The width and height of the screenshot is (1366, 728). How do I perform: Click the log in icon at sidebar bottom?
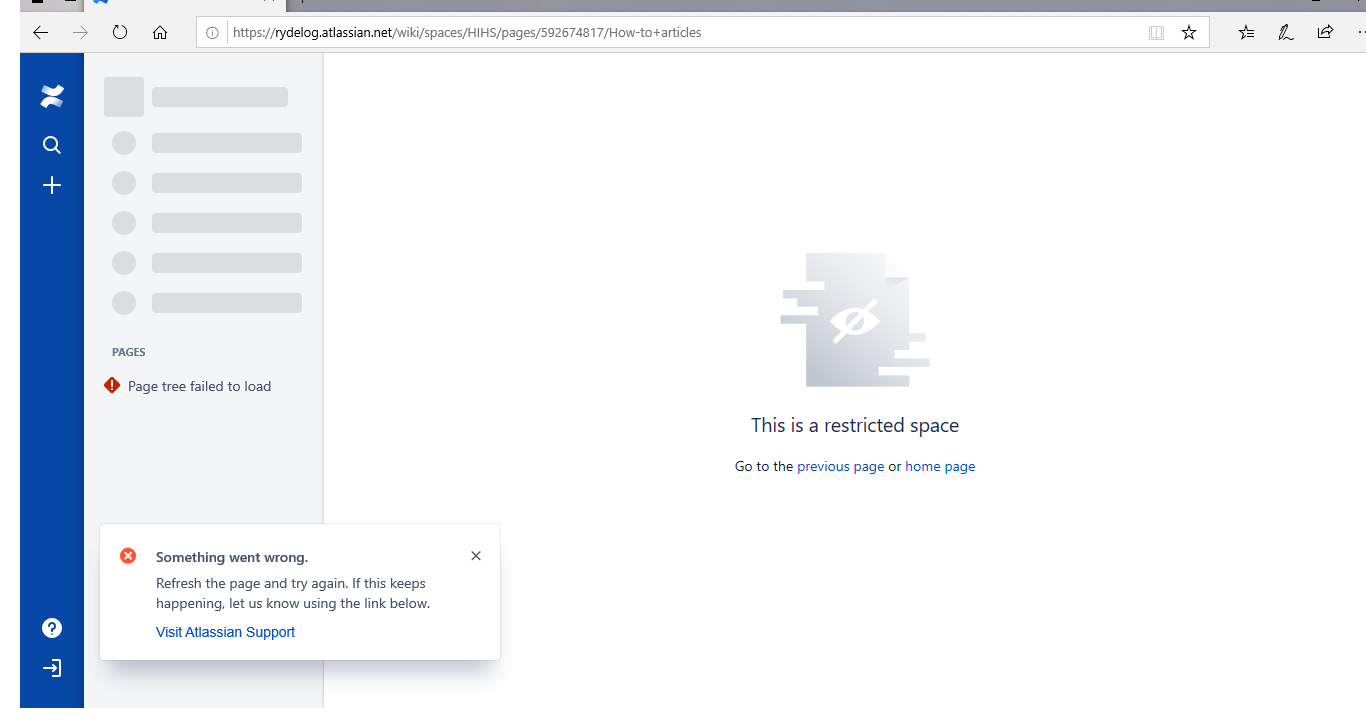[x=52, y=668]
